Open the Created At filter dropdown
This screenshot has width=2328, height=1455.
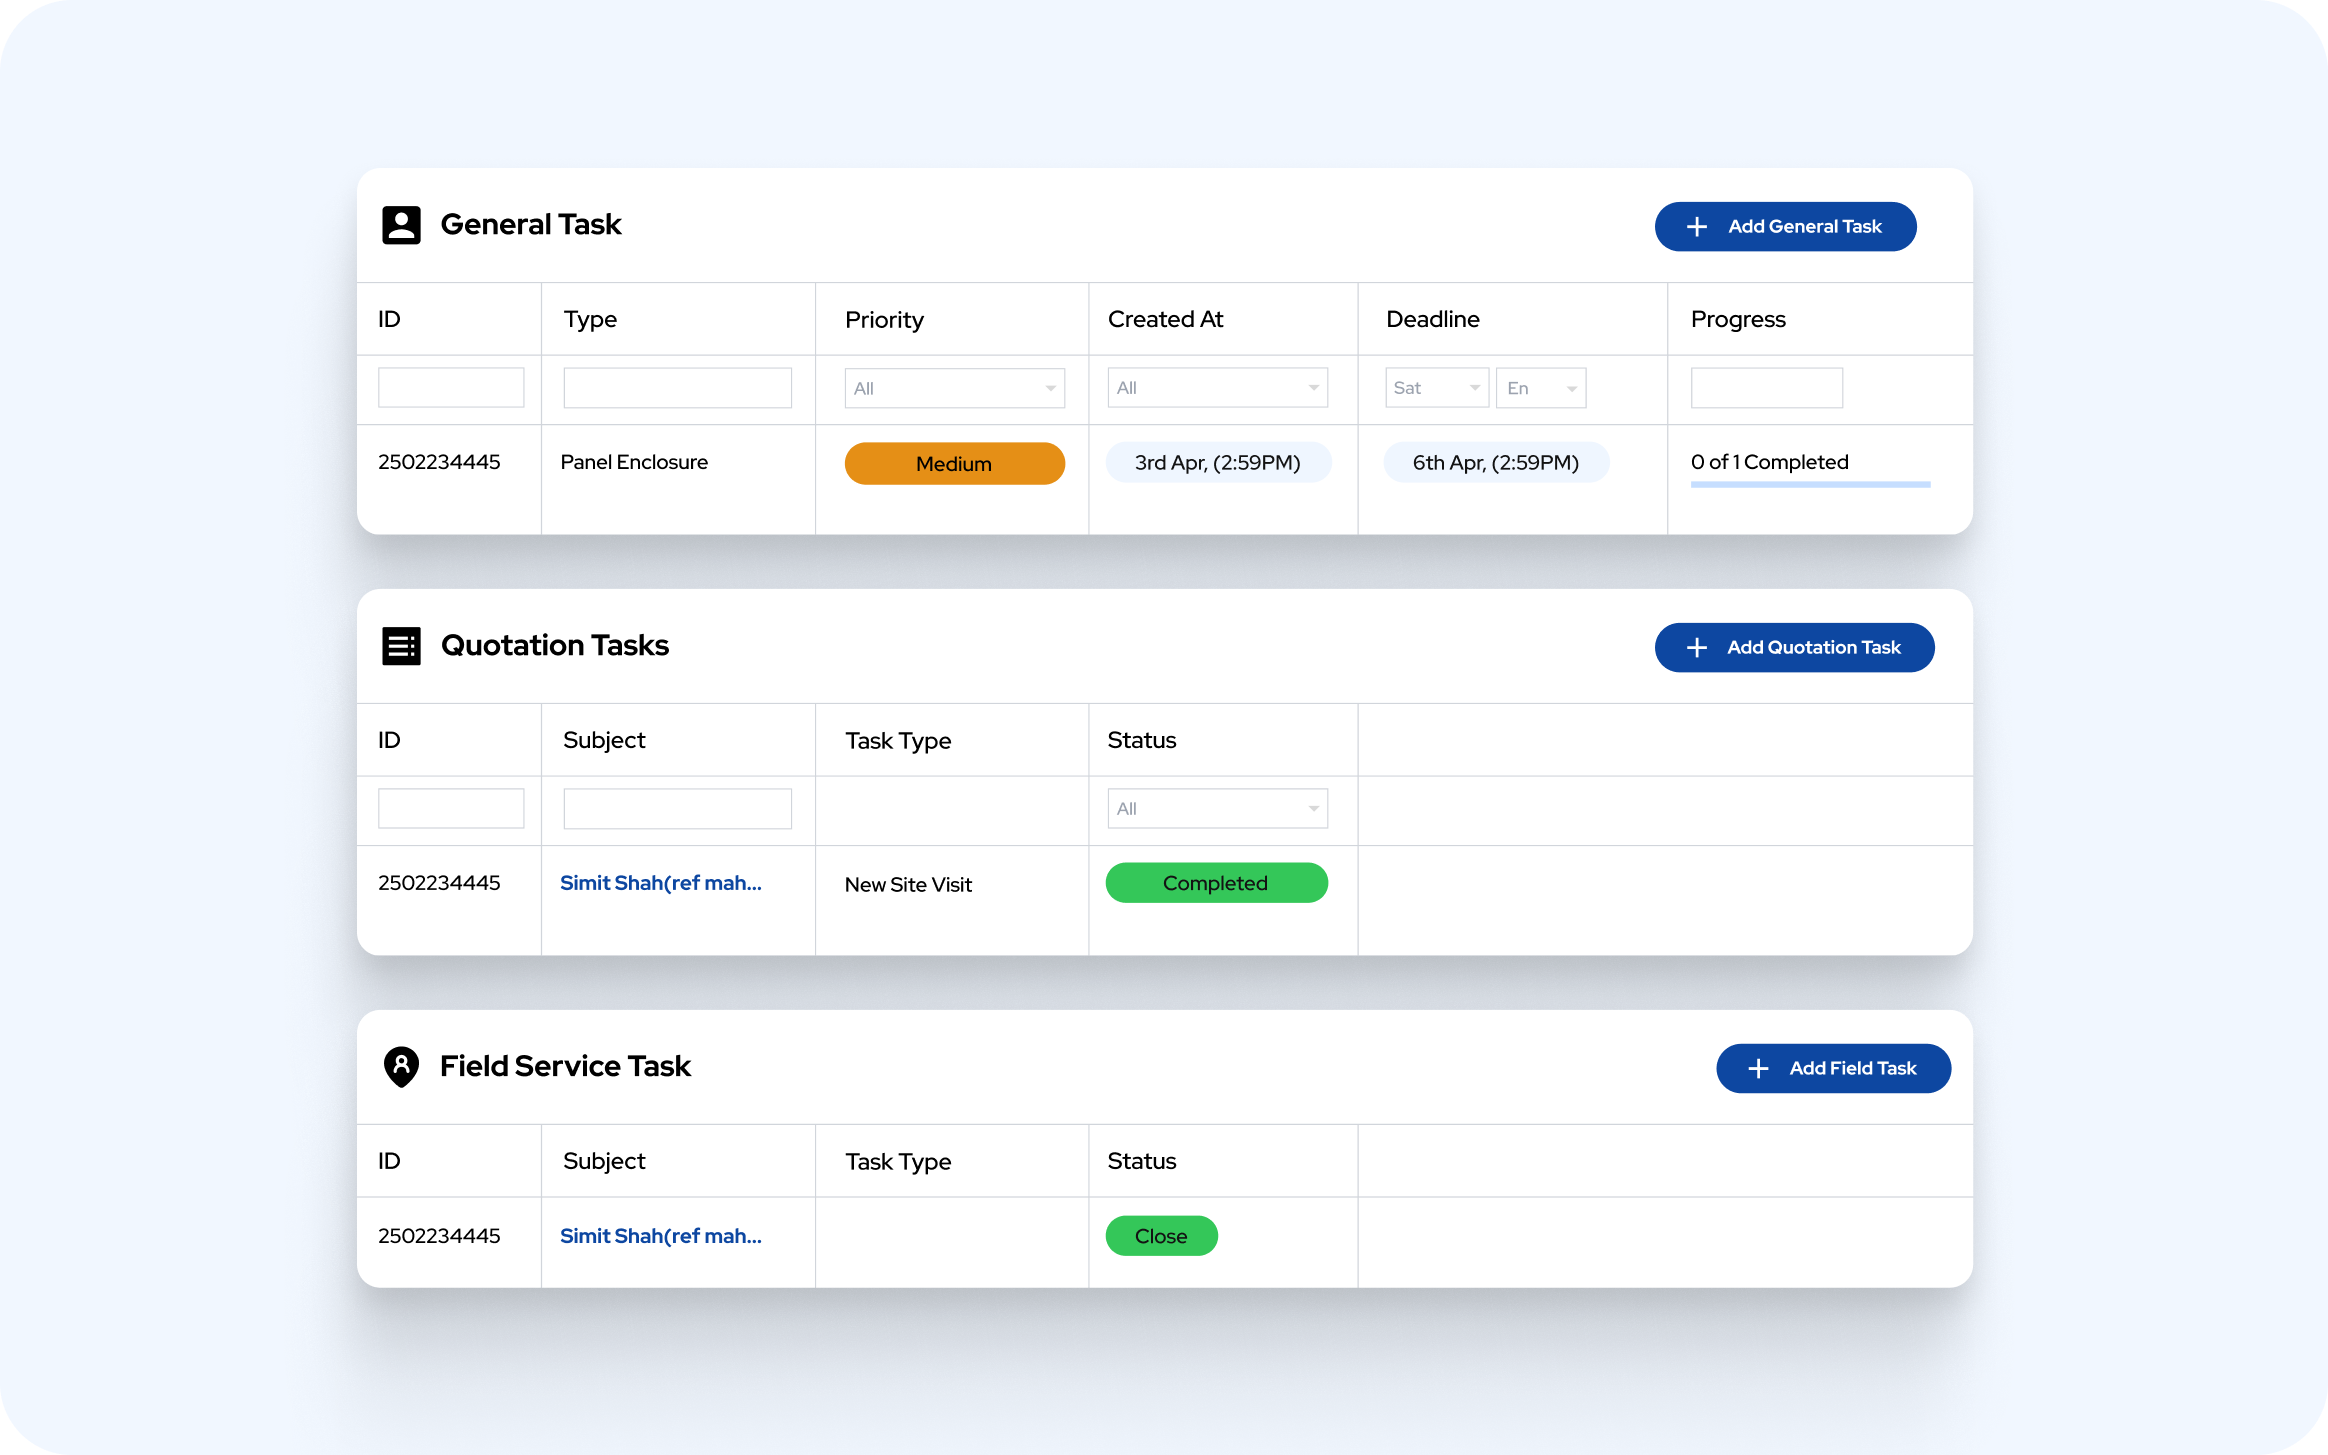pos(1217,388)
